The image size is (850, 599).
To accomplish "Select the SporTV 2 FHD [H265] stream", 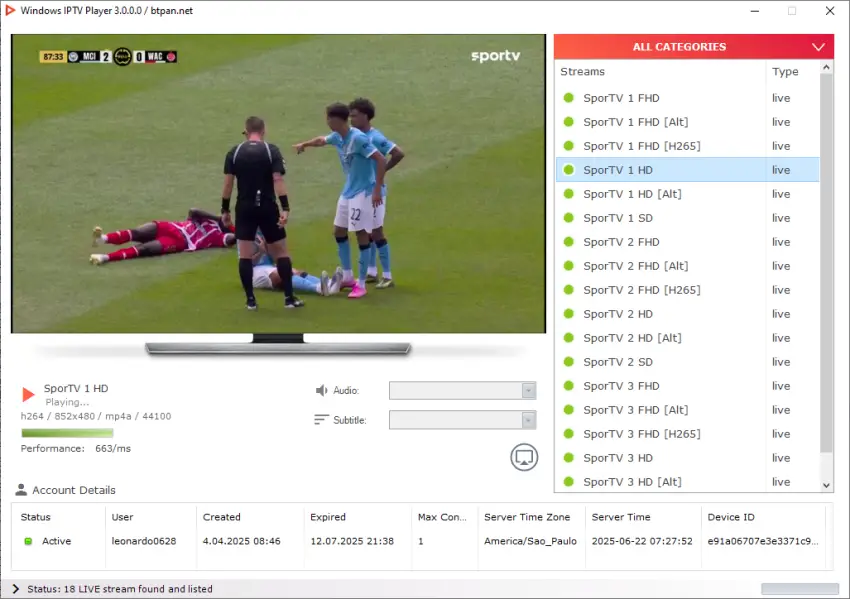I will 687,290.
